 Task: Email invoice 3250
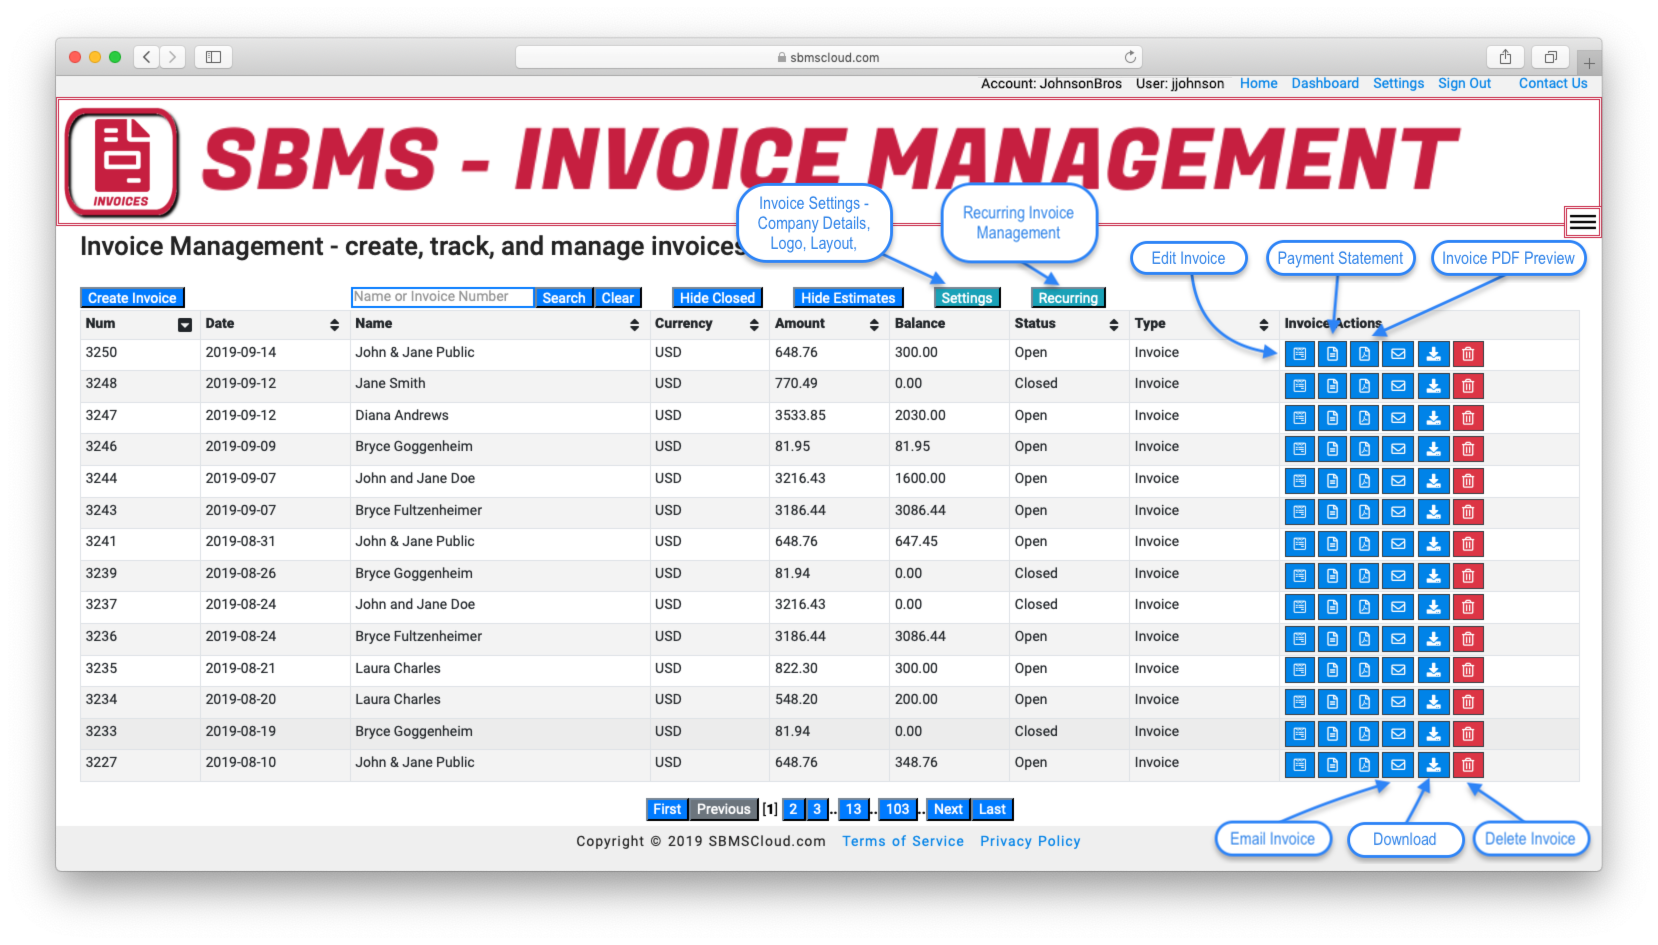(1398, 354)
